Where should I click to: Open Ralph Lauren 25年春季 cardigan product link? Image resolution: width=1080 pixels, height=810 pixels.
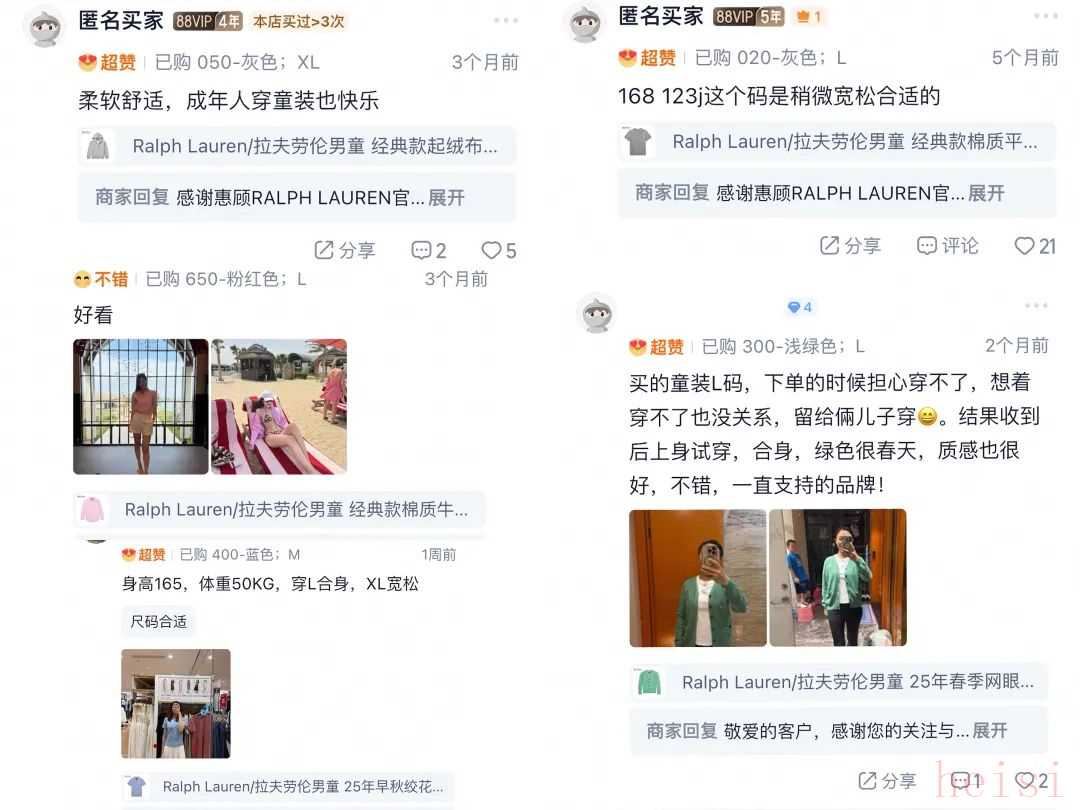pos(838,682)
